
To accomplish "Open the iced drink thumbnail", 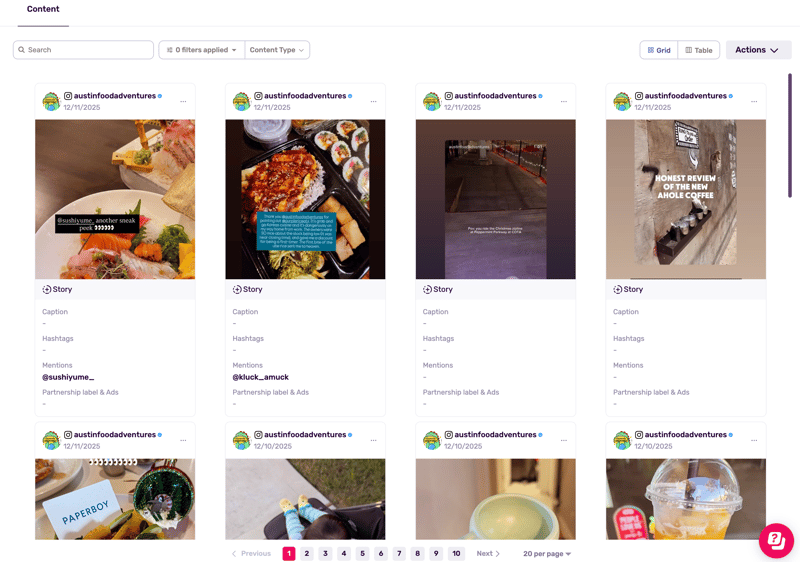I will point(686,499).
